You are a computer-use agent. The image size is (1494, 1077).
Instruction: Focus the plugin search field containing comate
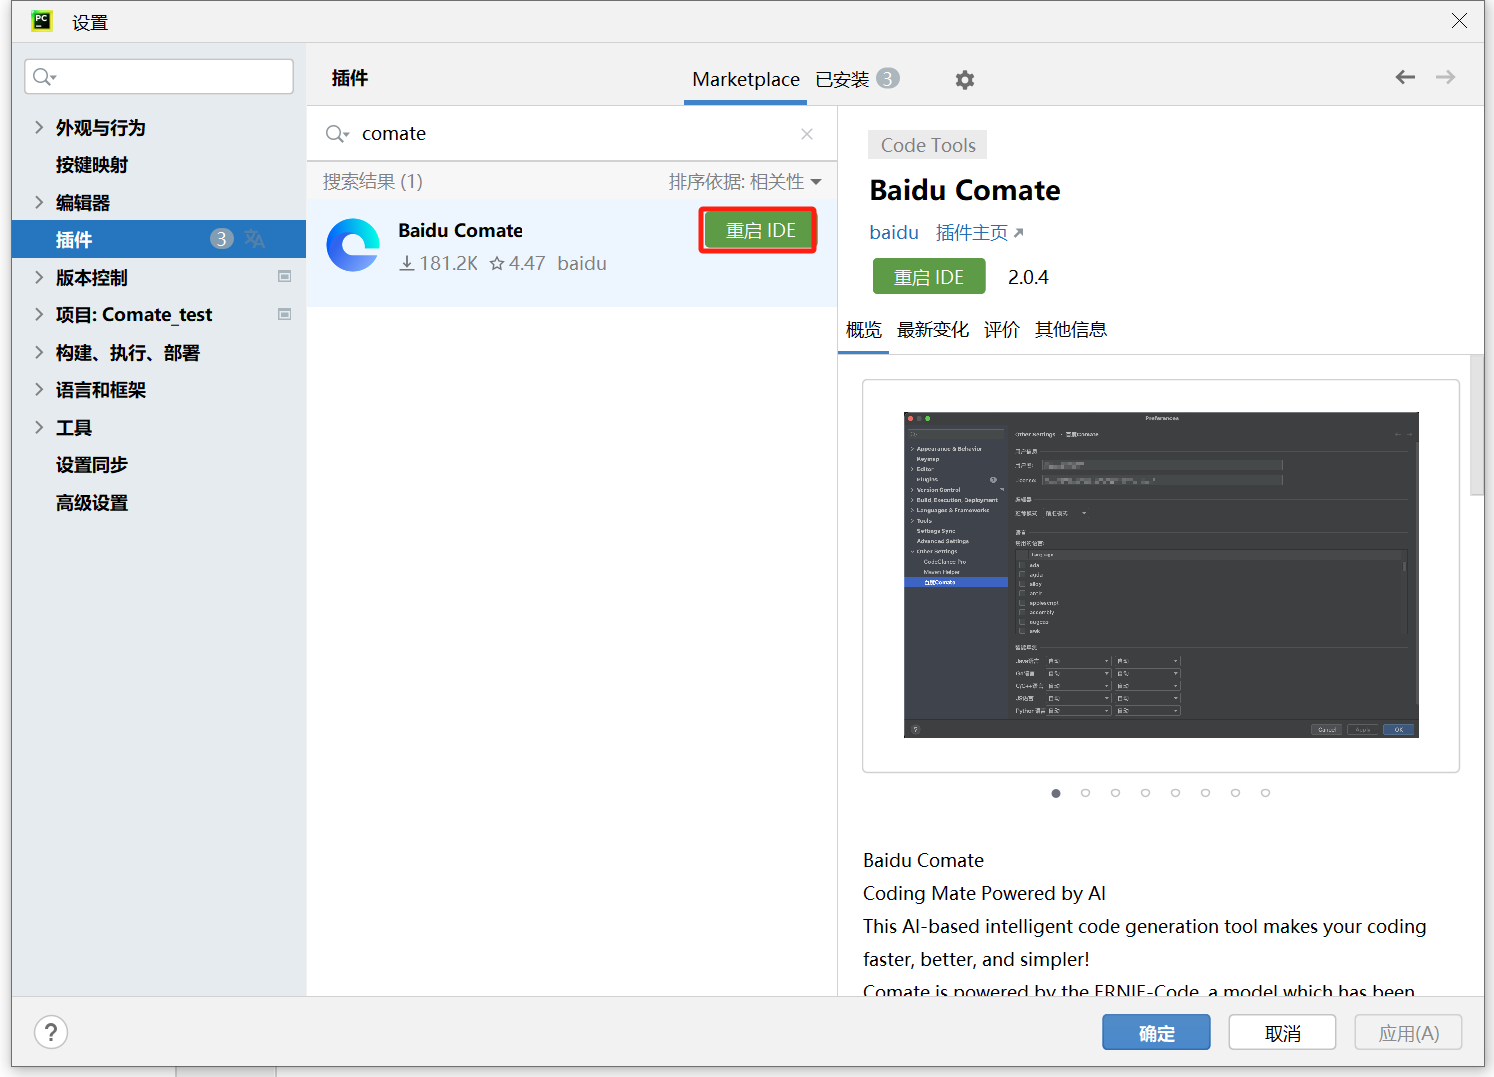pyautogui.click(x=572, y=134)
